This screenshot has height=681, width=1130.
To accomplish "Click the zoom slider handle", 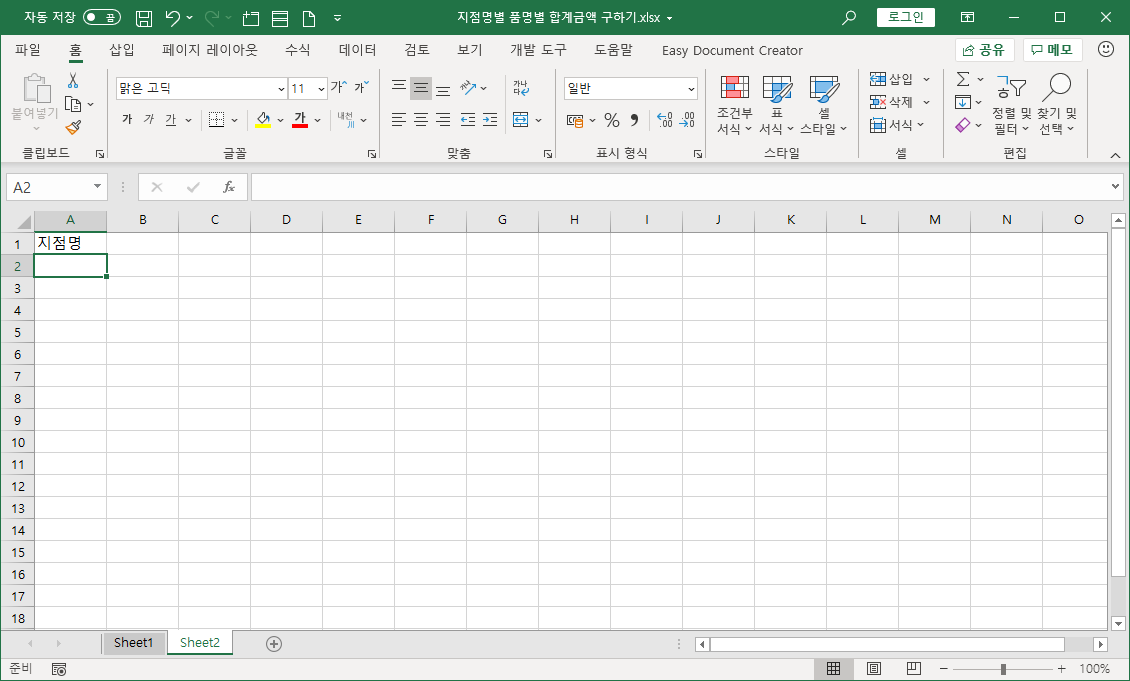I will [1002, 669].
